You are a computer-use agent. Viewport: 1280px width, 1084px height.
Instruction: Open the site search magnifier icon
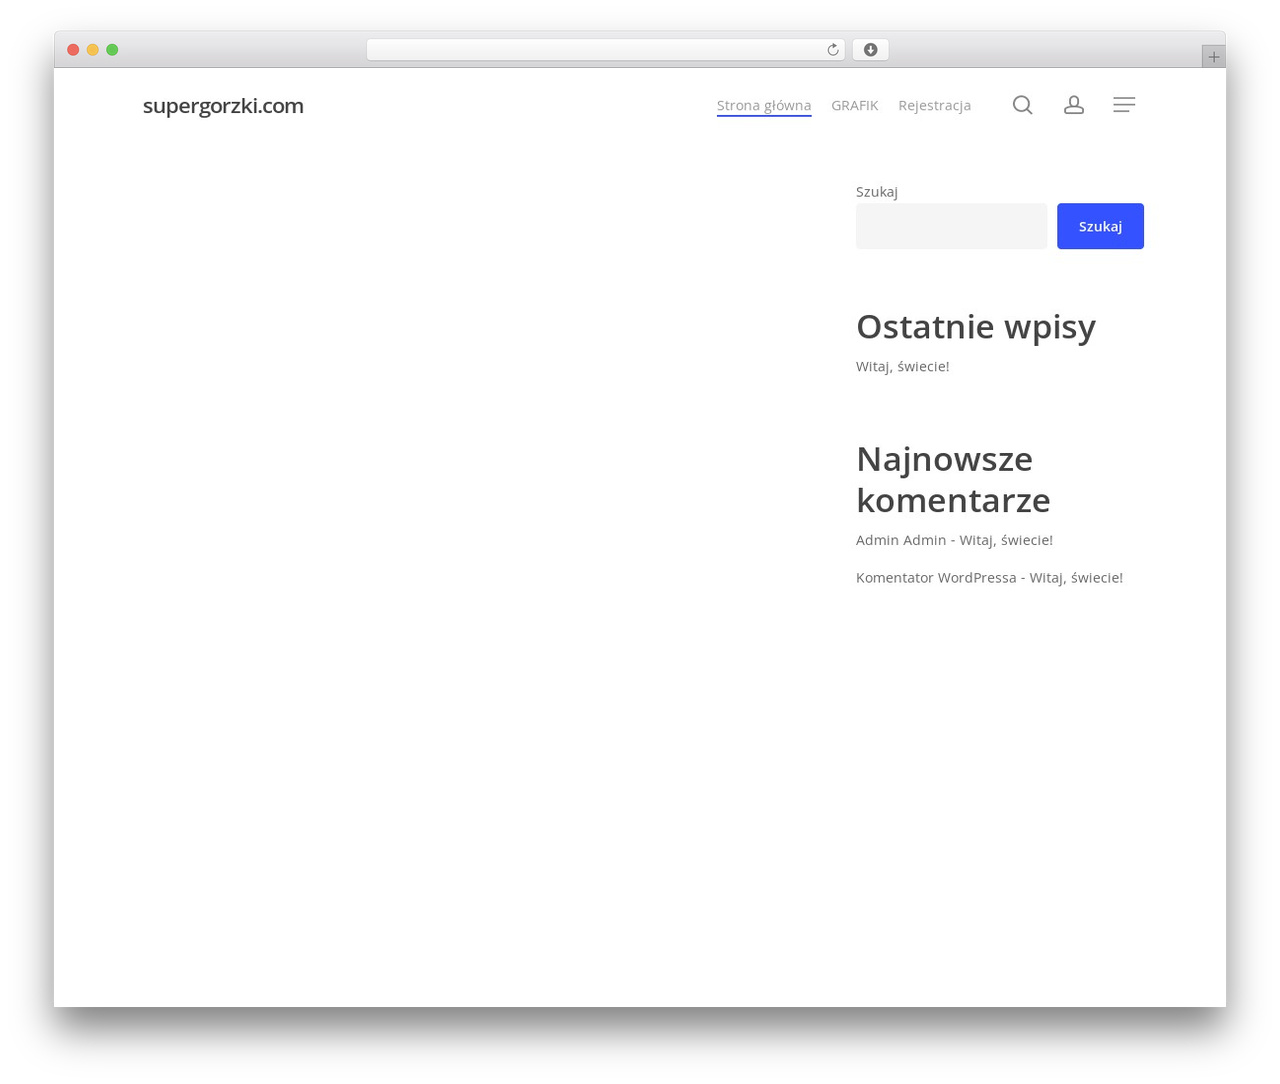(1022, 105)
